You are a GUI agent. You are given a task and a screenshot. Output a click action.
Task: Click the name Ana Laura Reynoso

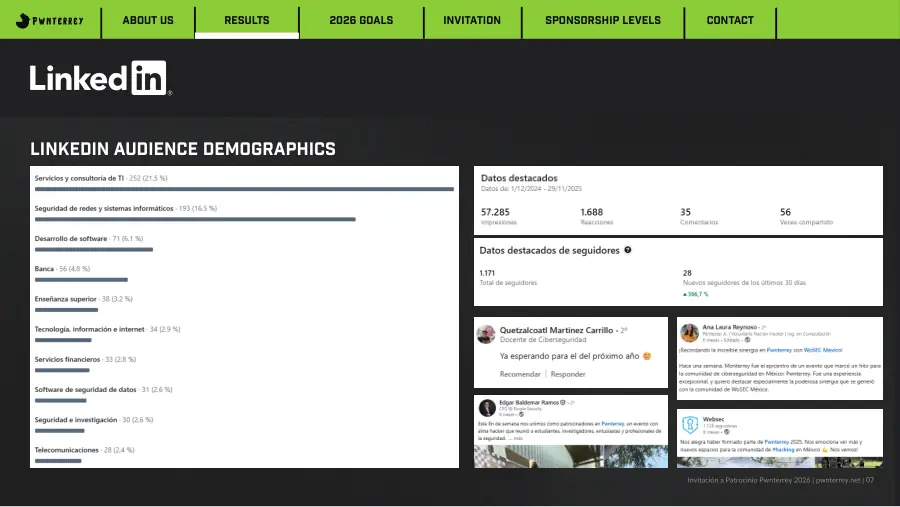(x=730, y=327)
